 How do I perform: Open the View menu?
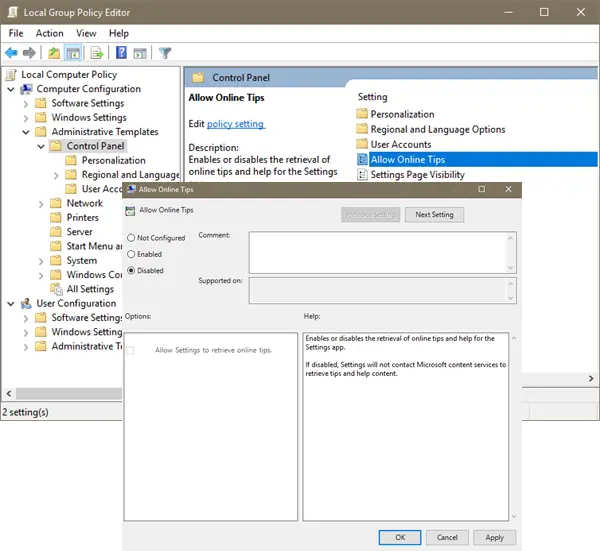coord(86,33)
